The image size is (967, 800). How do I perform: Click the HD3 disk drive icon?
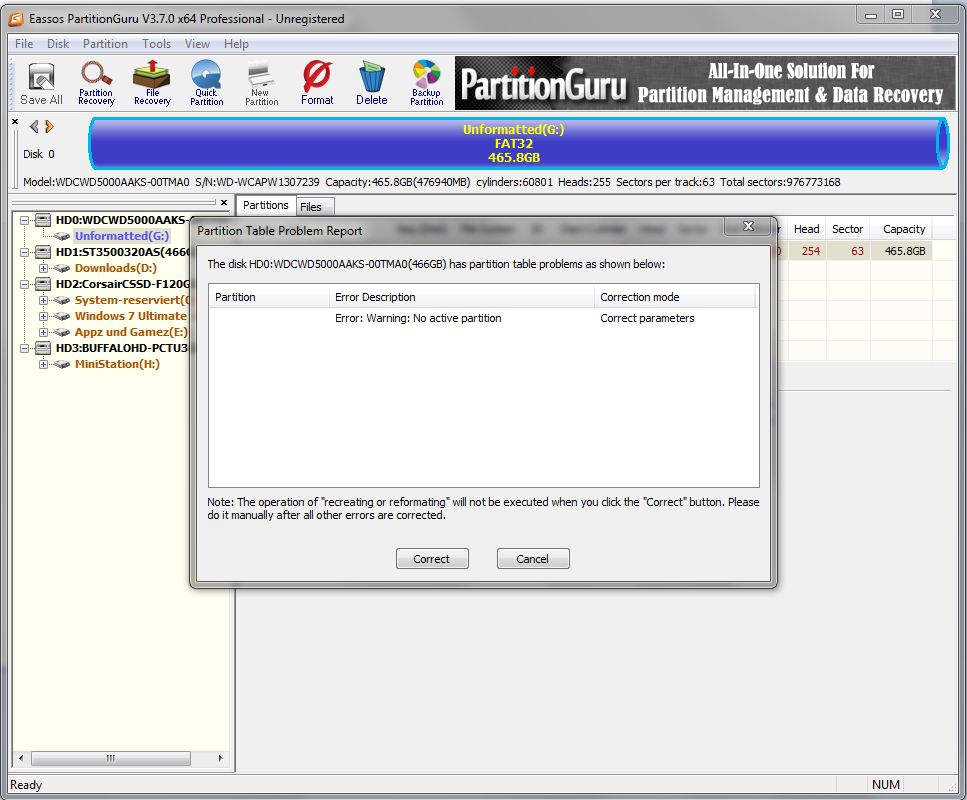(43, 348)
